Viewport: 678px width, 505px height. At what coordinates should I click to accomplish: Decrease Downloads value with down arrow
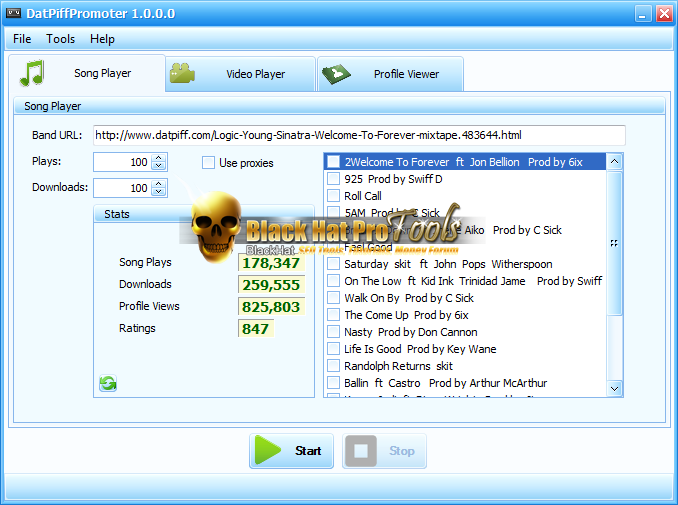pos(159,192)
